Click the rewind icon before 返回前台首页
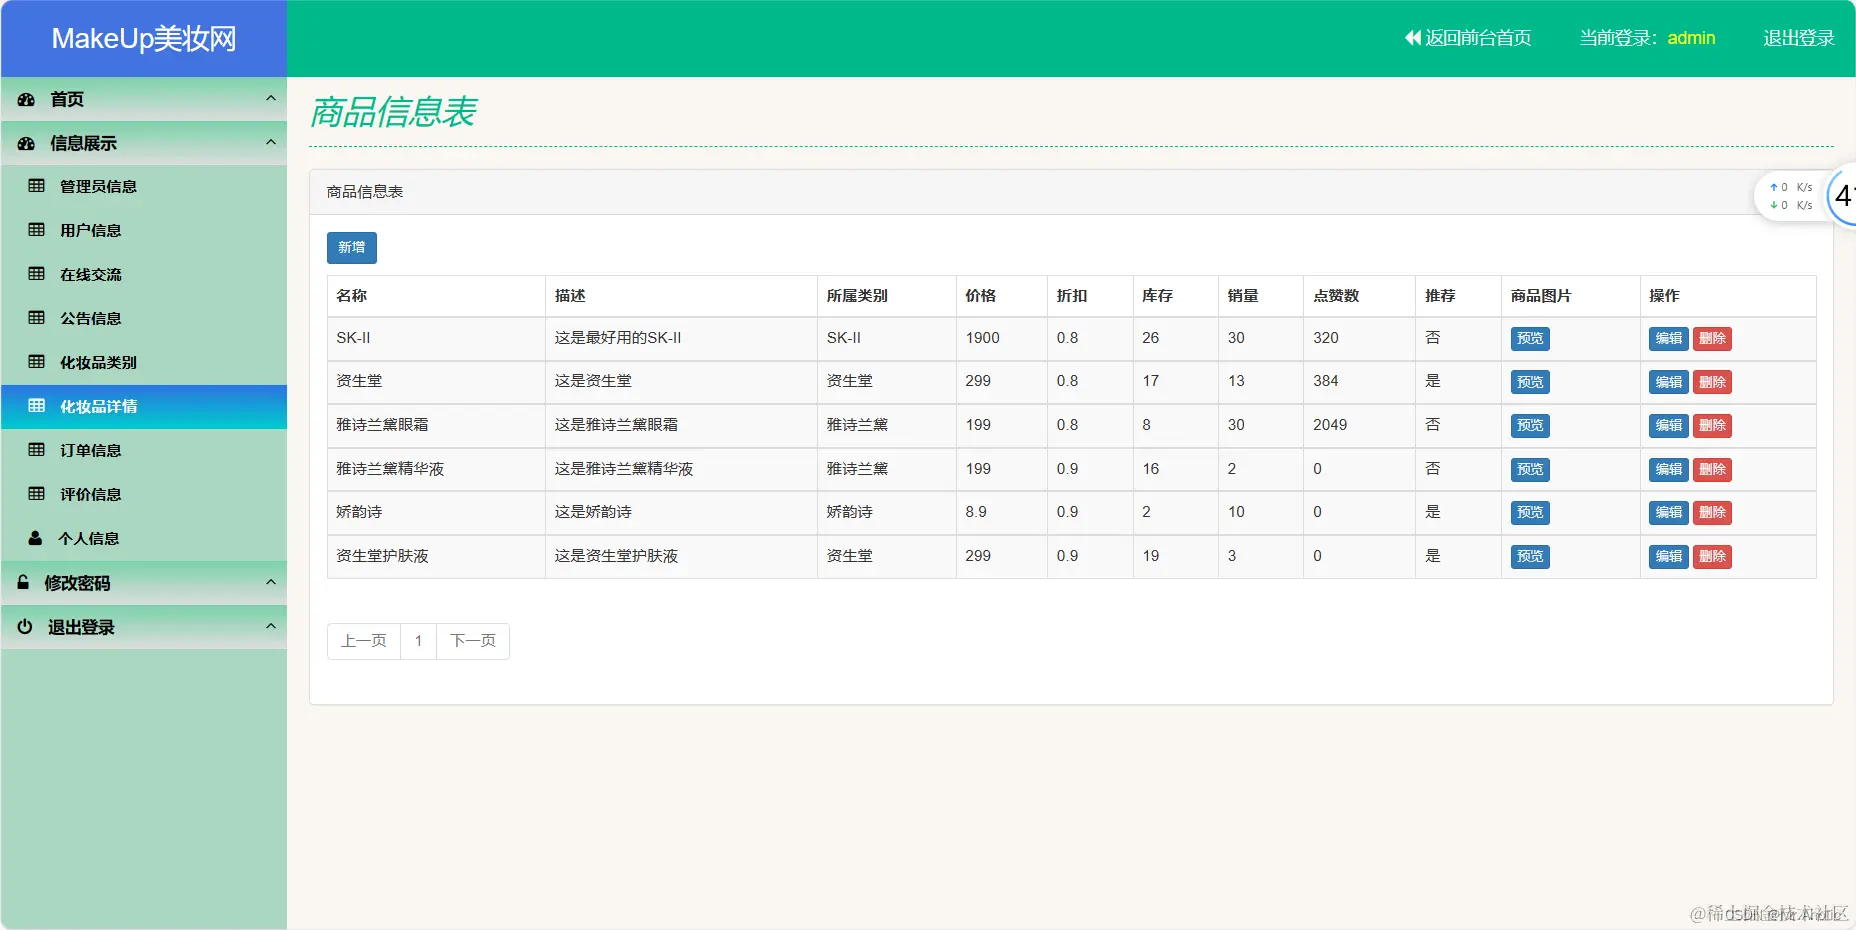Image resolution: width=1856 pixels, height=930 pixels. (x=1413, y=38)
